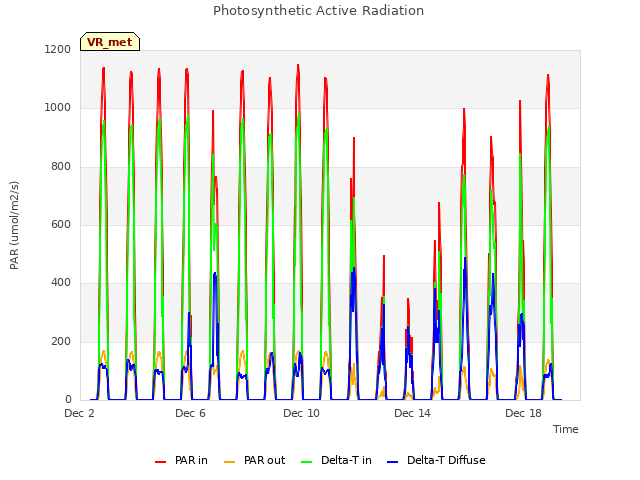This screenshot has height=480, width=640.
Task: Click the x-axis label Time
Action: [x=565, y=429]
